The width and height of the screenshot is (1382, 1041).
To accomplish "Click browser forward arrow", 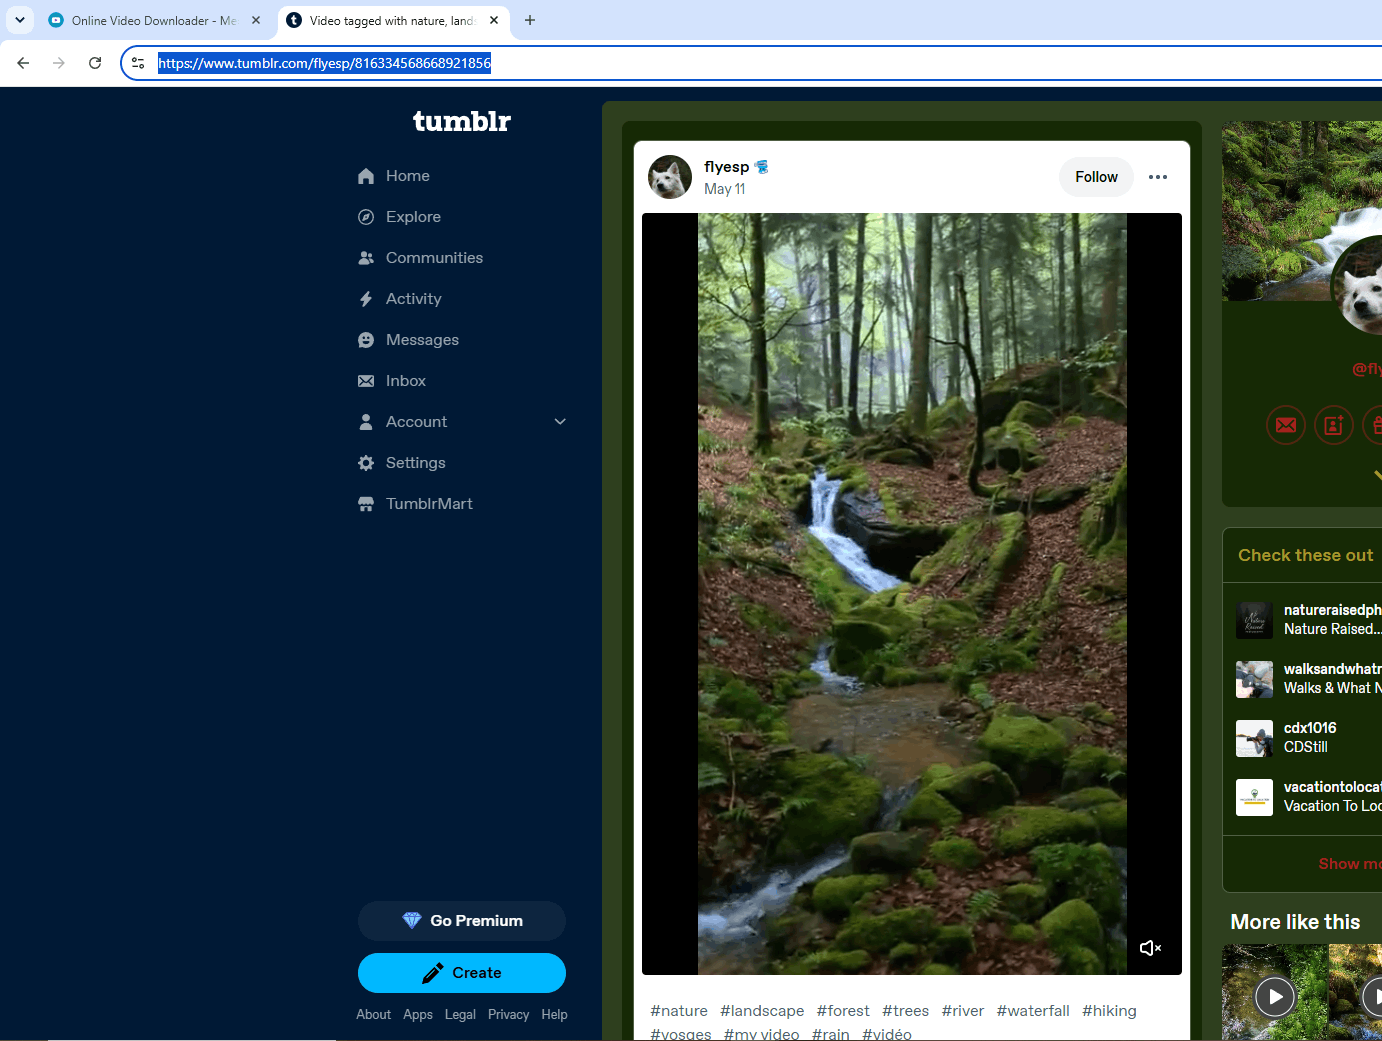I will pos(59,63).
